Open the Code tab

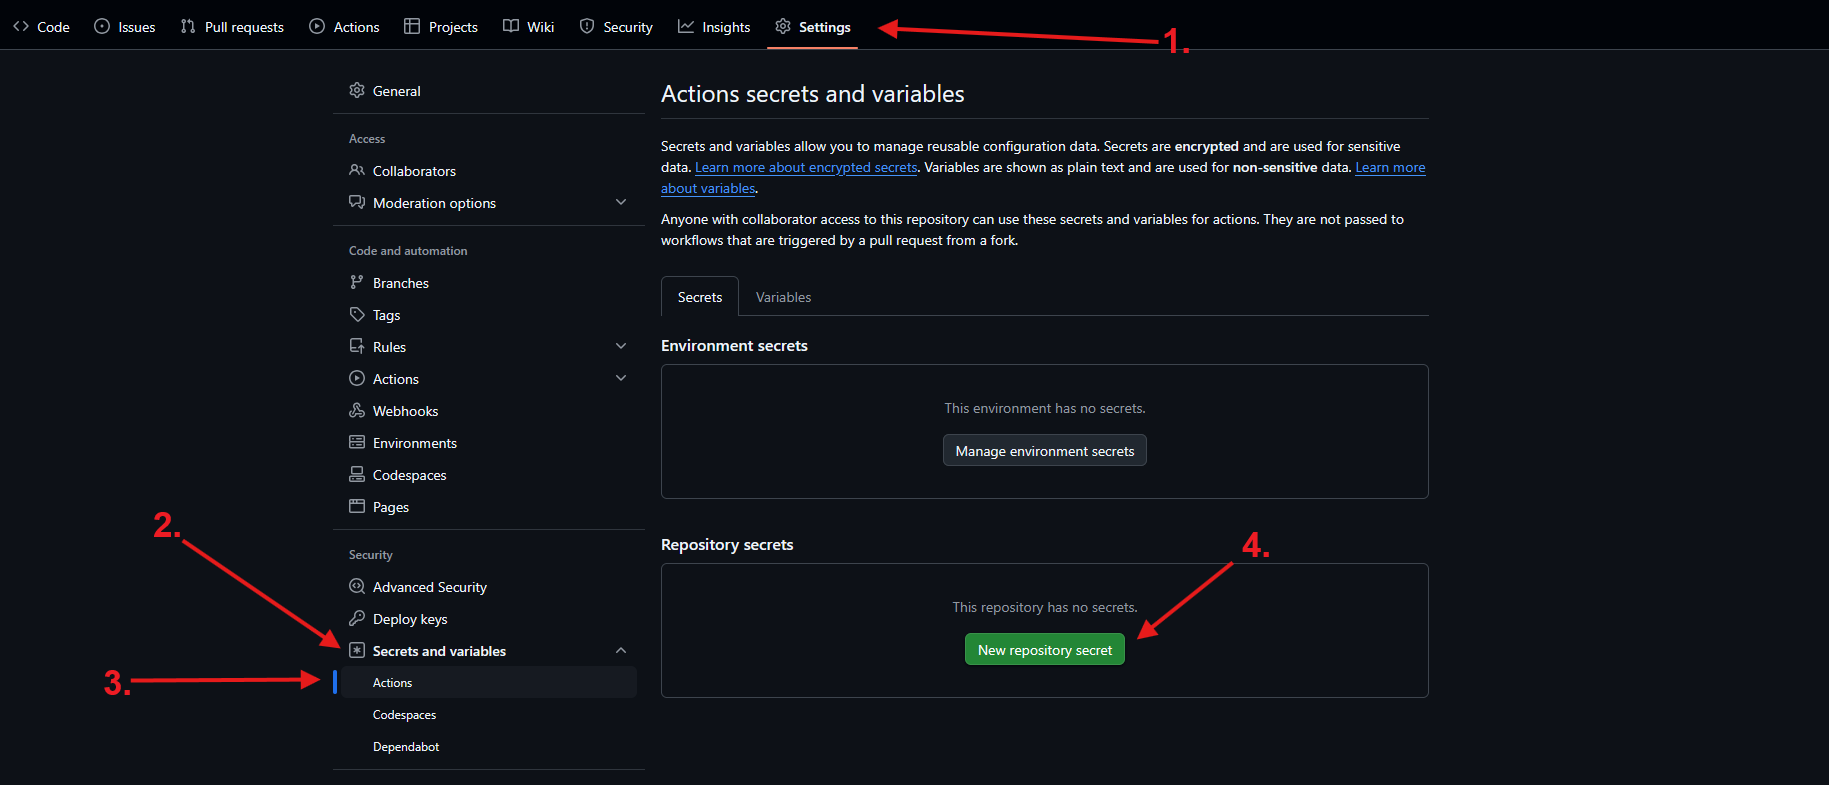pyautogui.click(x=41, y=27)
